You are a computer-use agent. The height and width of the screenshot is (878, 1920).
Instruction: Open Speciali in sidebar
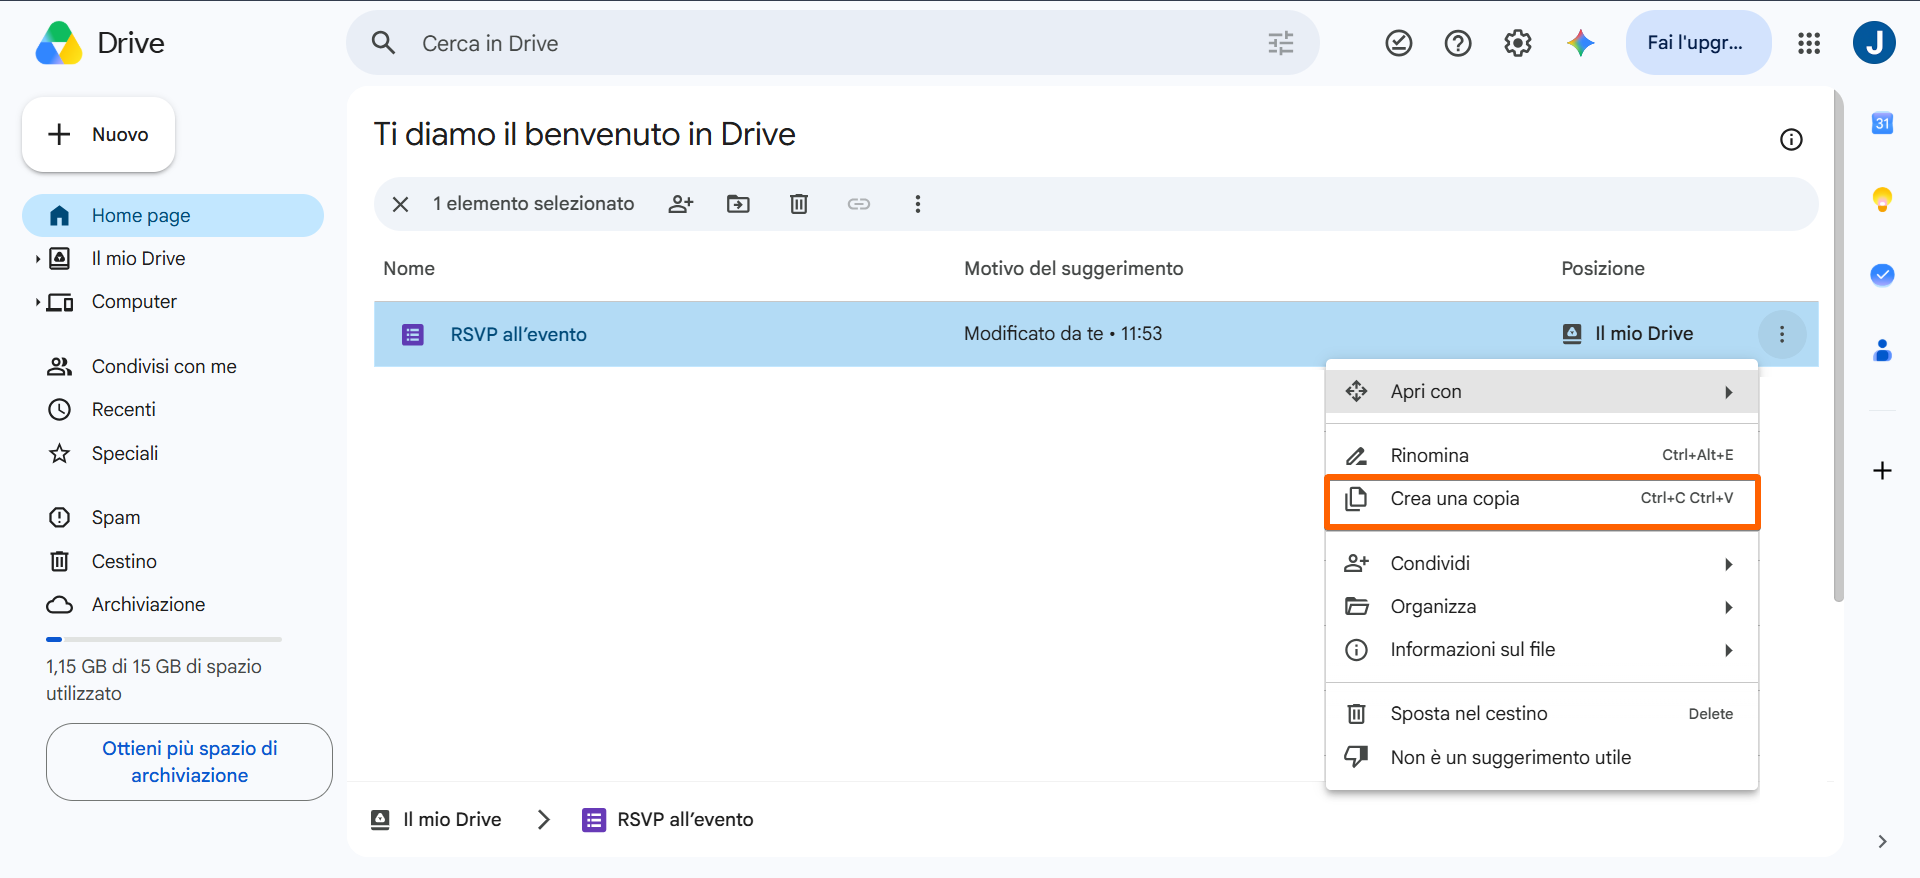pyautogui.click(x=173, y=454)
